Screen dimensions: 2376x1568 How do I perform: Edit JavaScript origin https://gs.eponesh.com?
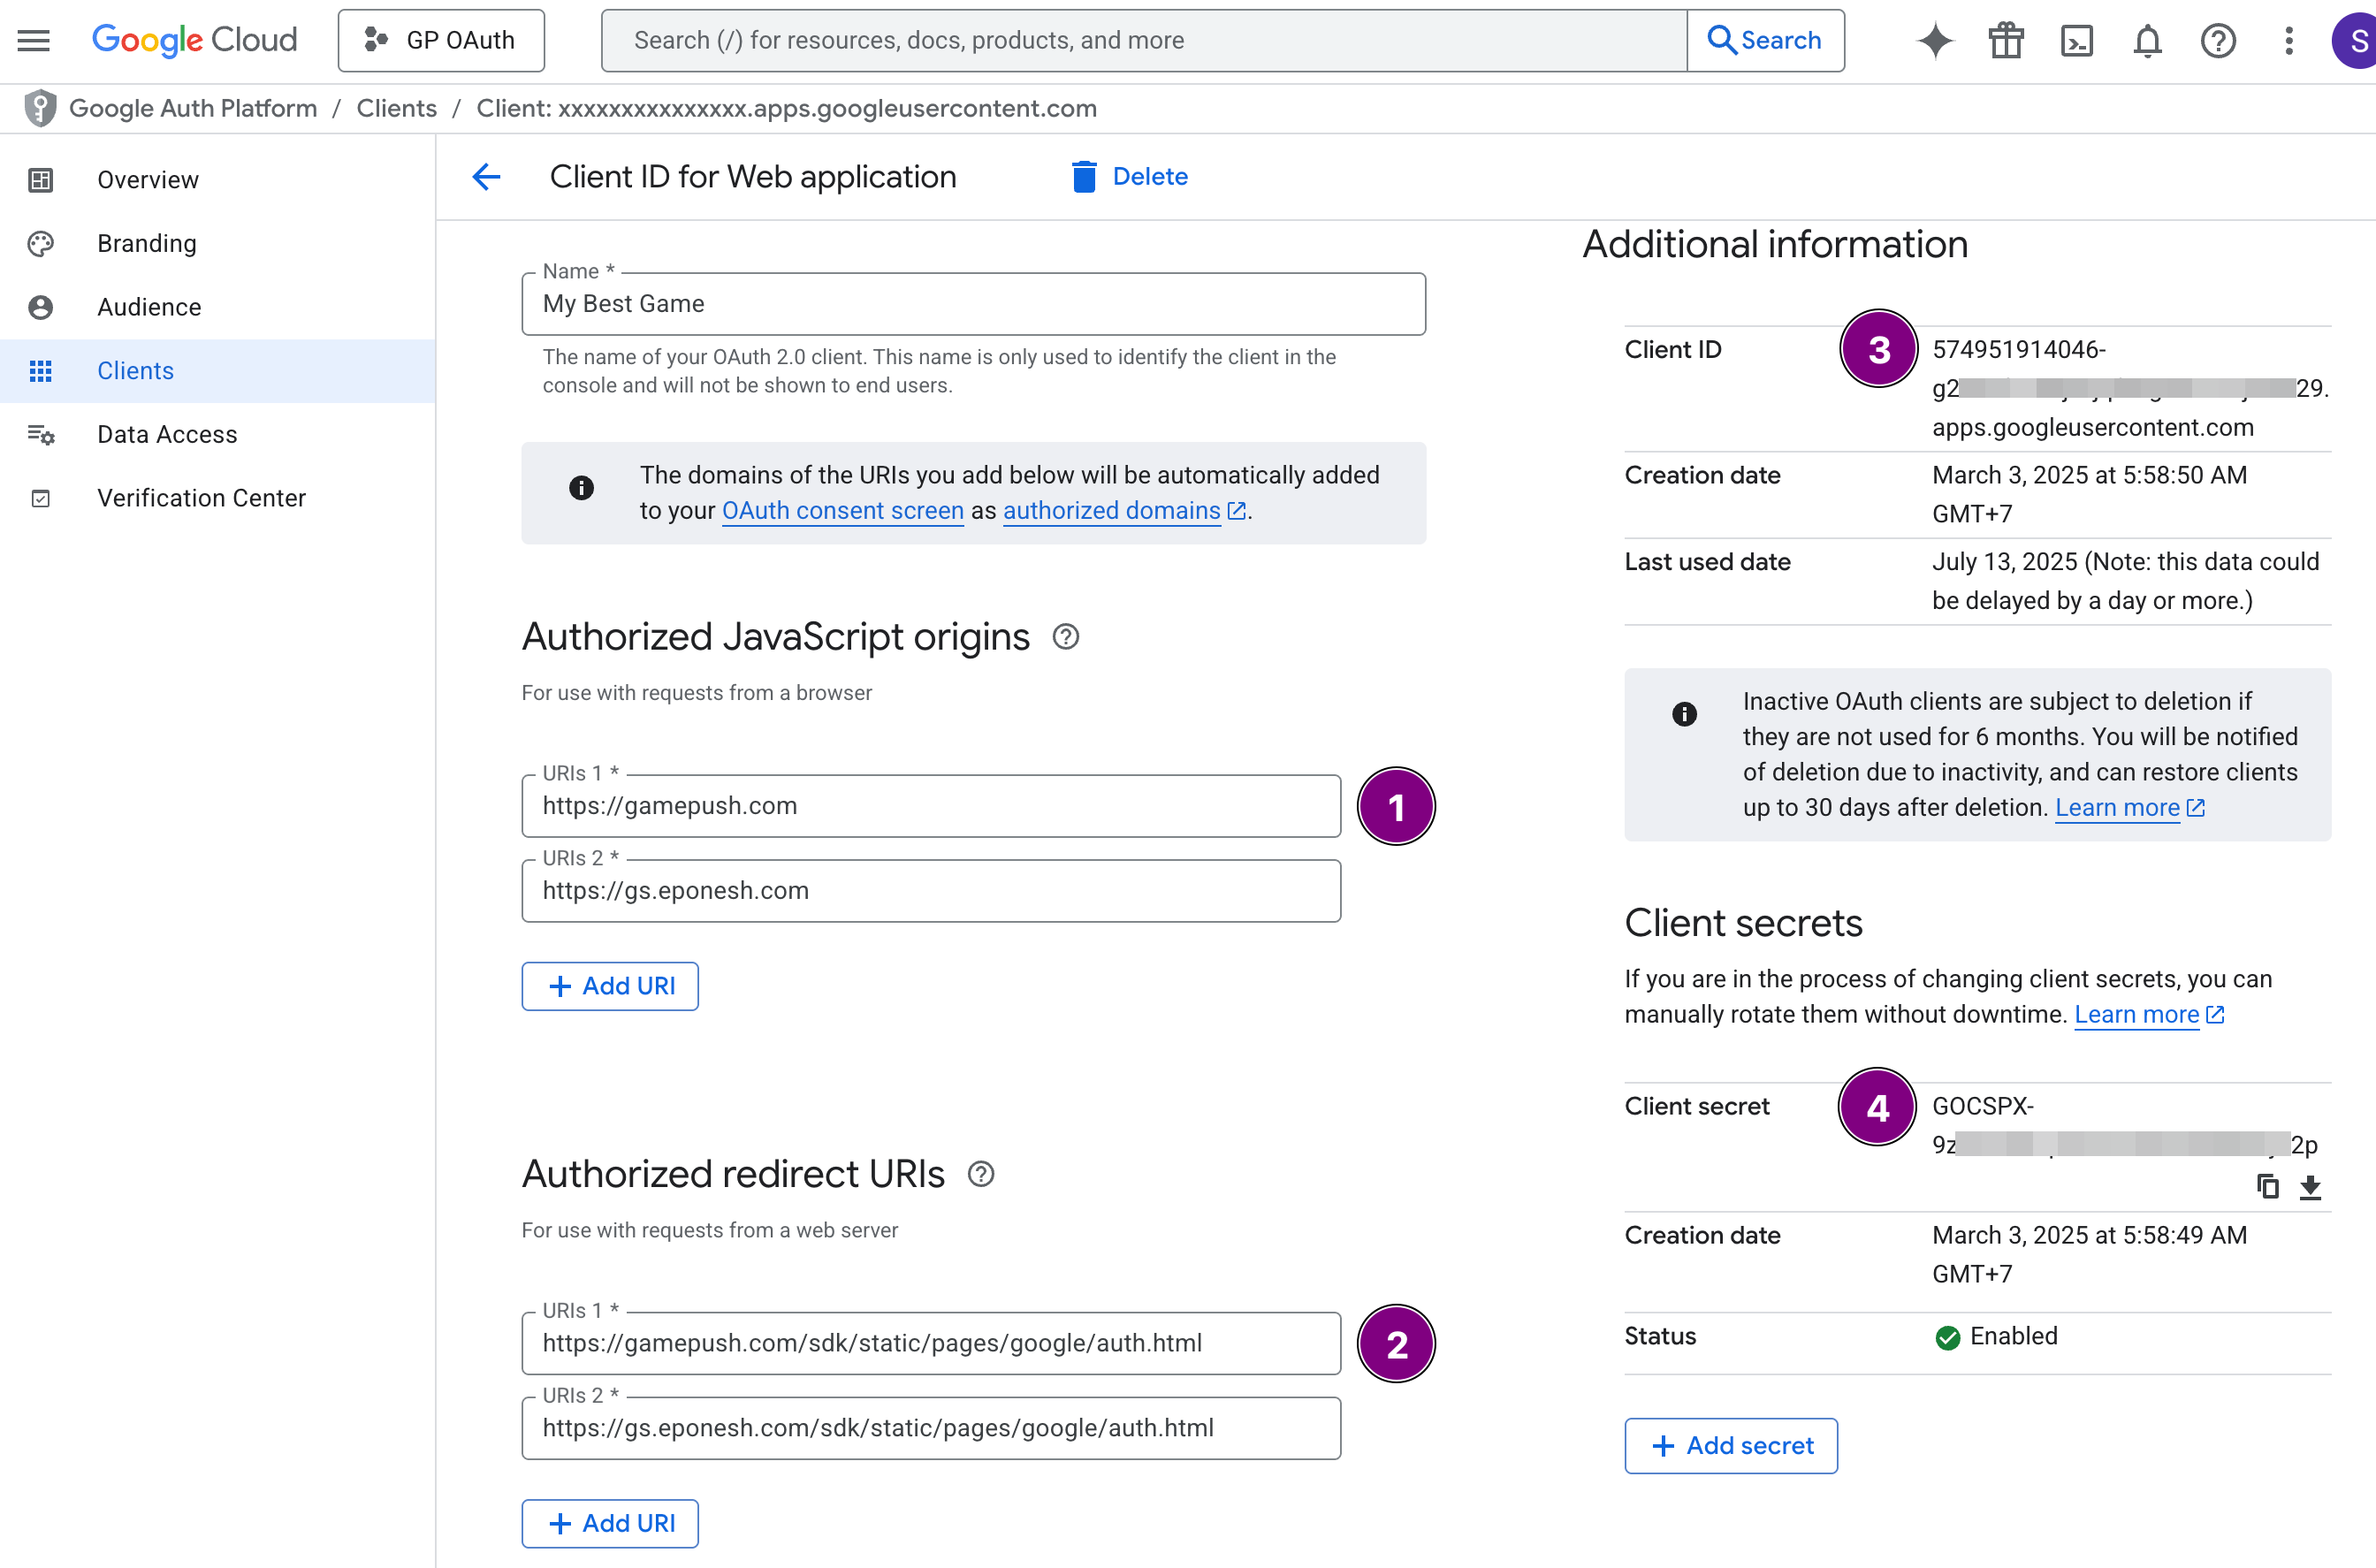pos(931,891)
